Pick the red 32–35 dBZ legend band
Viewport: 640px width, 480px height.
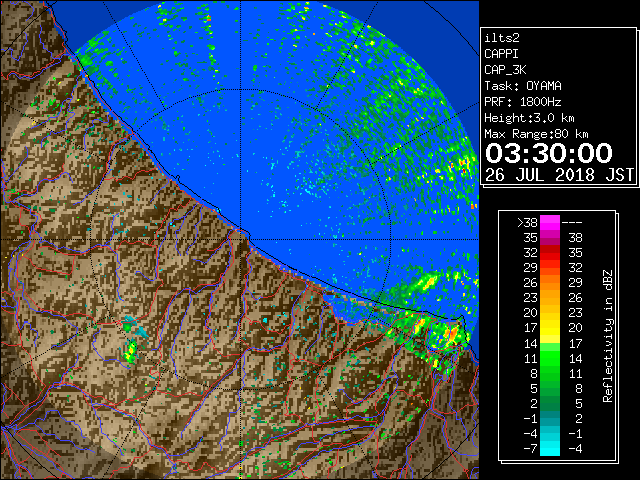tap(550, 253)
